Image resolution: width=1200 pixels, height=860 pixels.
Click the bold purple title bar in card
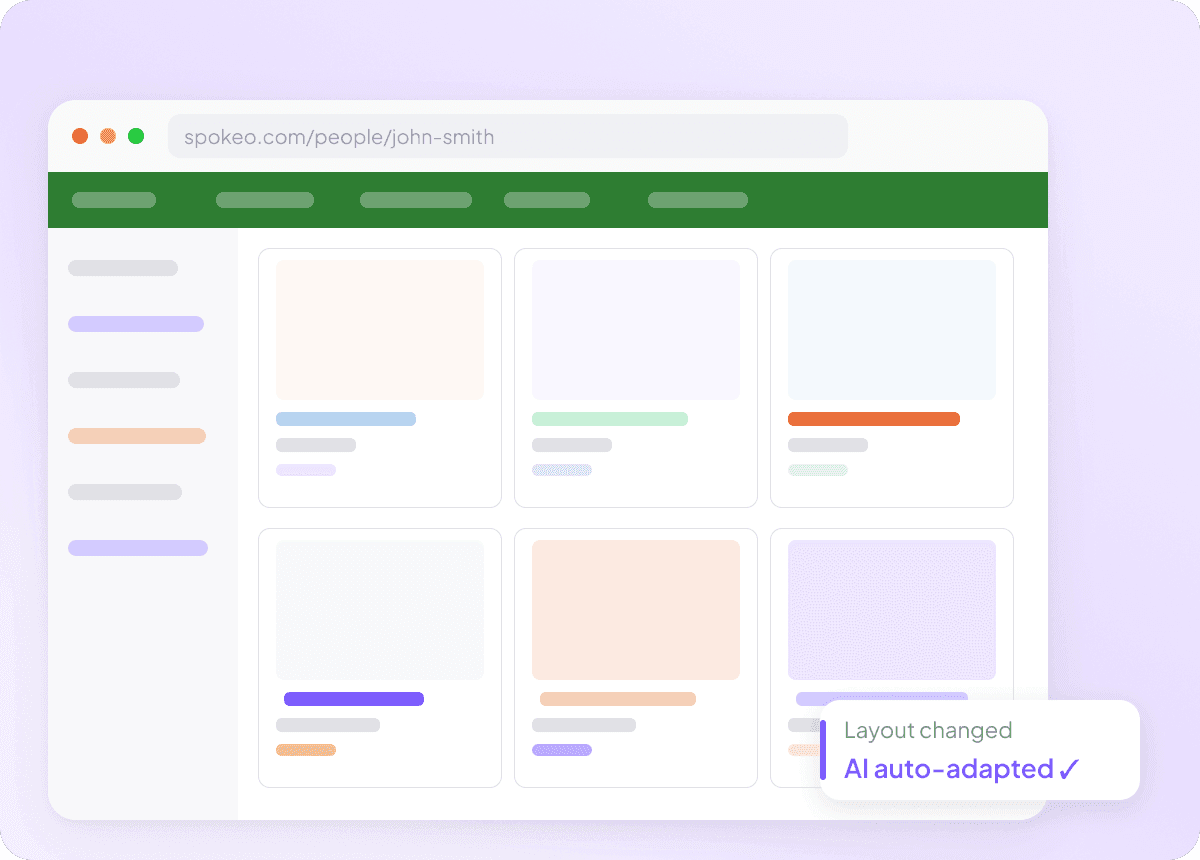coord(354,699)
